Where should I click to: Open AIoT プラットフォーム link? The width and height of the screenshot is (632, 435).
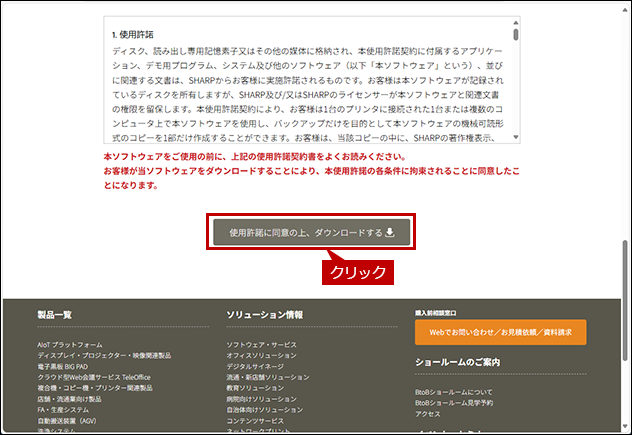coord(70,345)
